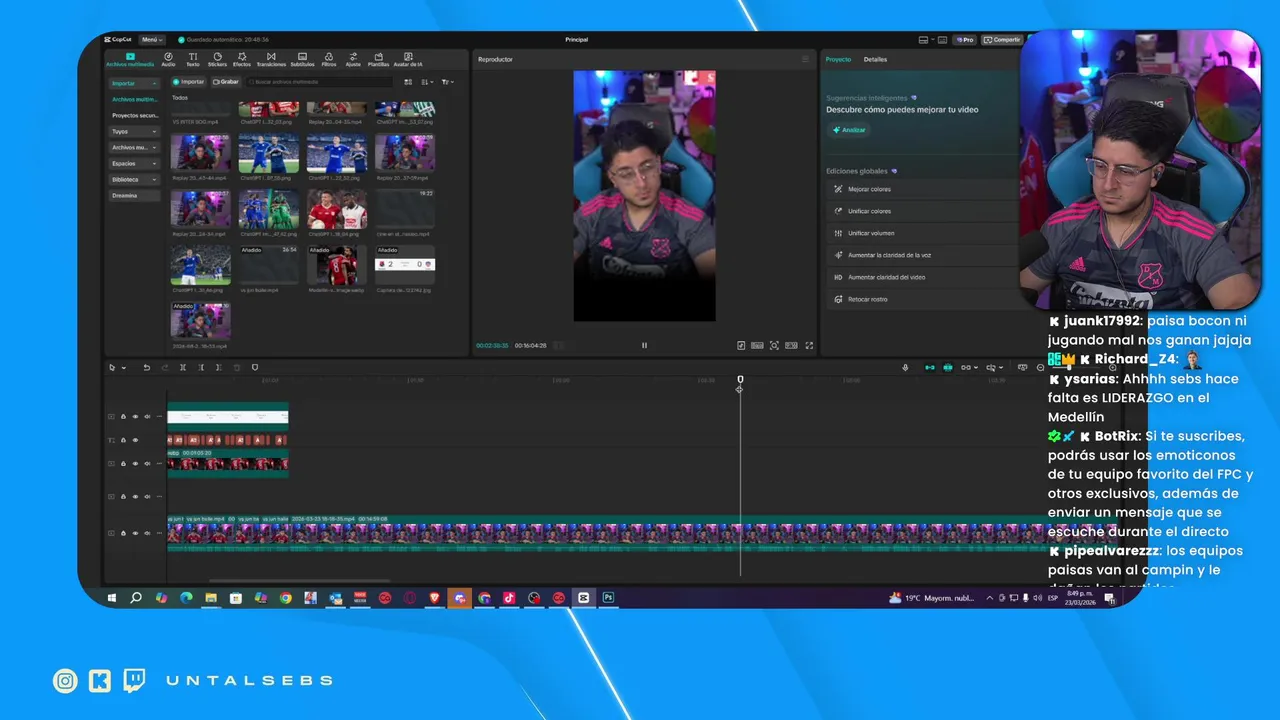
Task: Open the CapCut Menú dropdown
Action: tap(152, 40)
